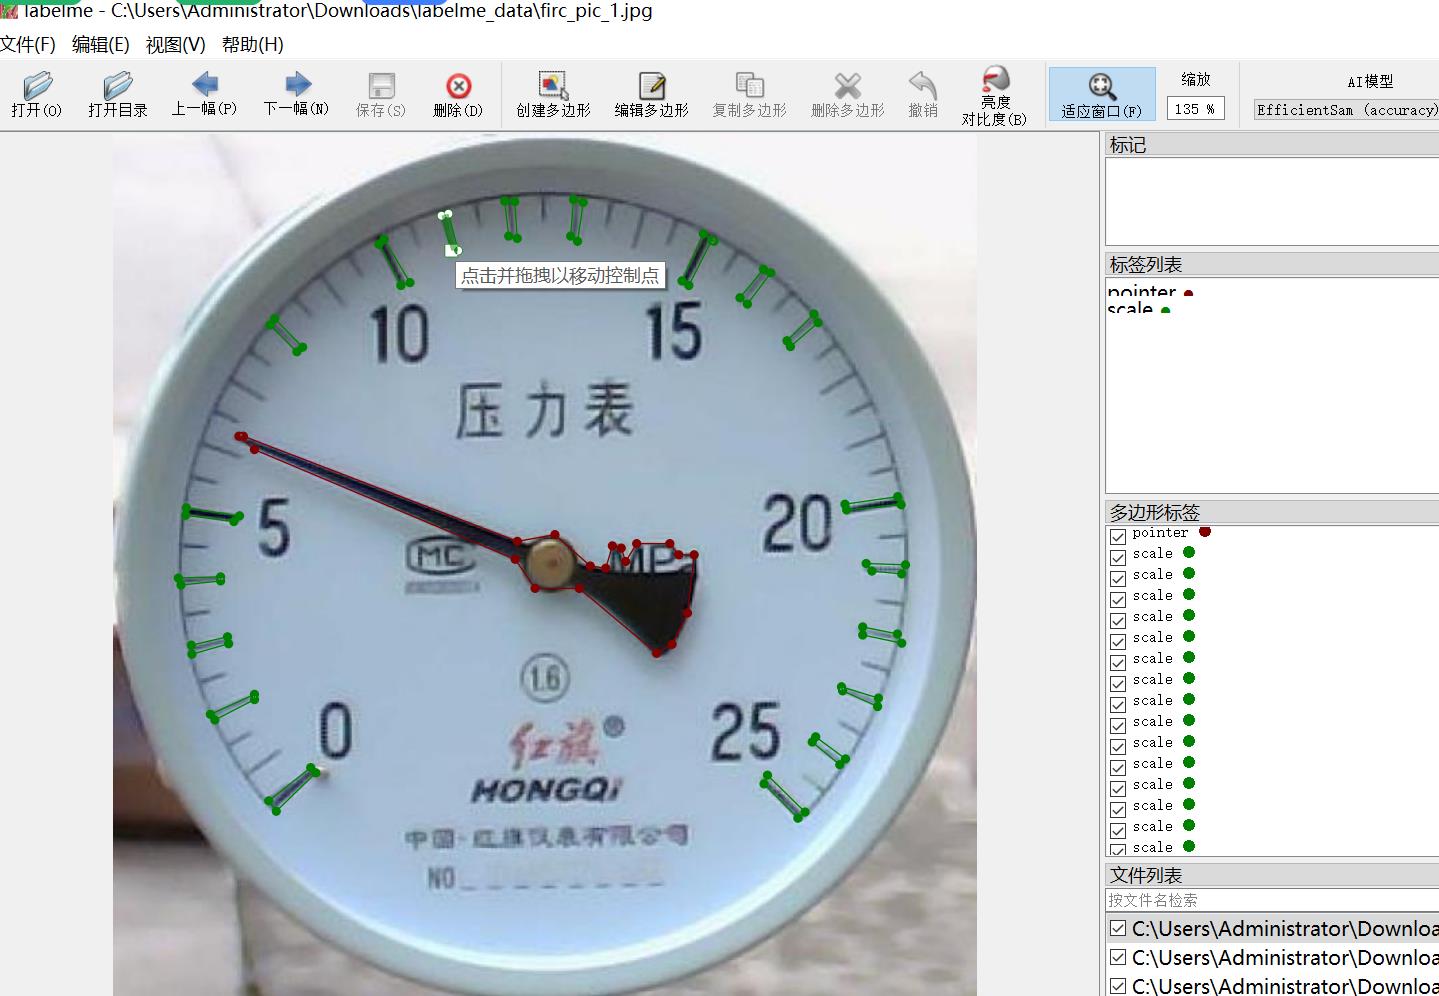1439x996 pixels.
Task: Select the Create Polygon (创建多边形) tool
Action: [x=553, y=95]
